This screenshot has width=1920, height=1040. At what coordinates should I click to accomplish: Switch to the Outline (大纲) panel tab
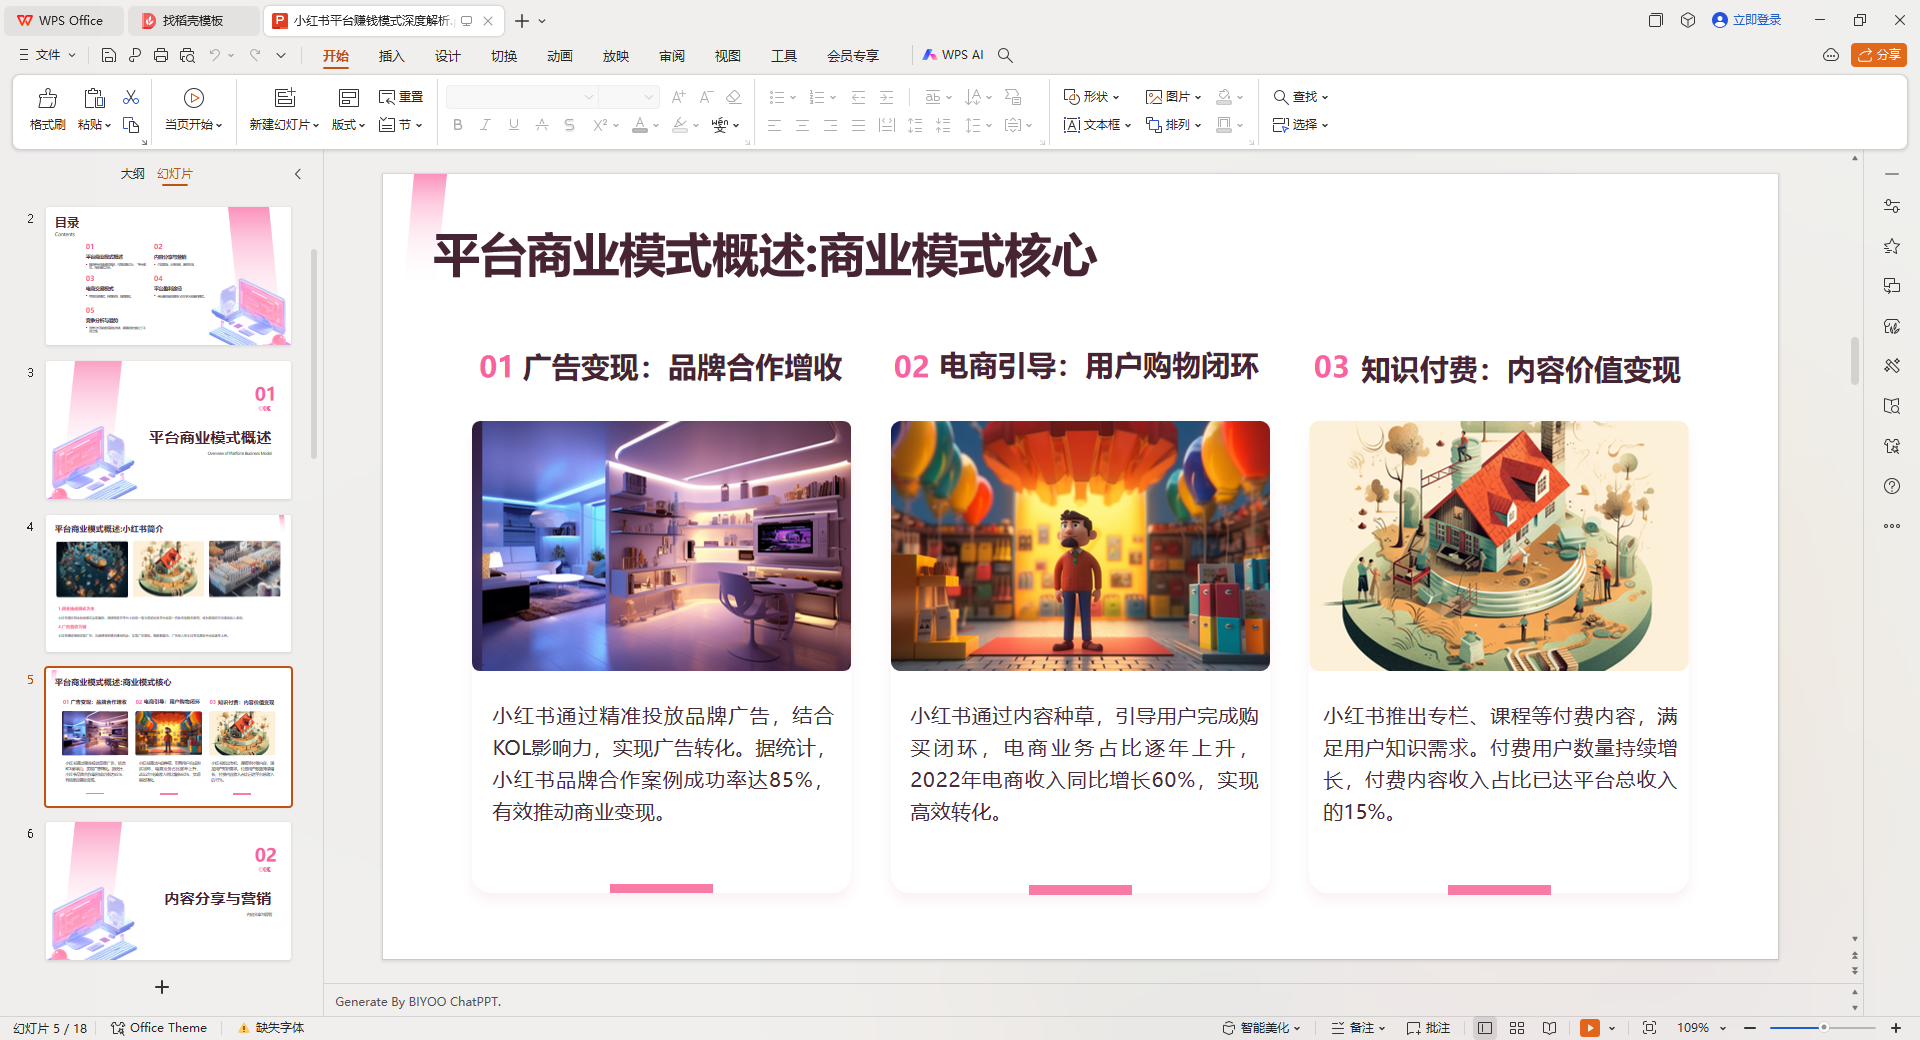133,174
